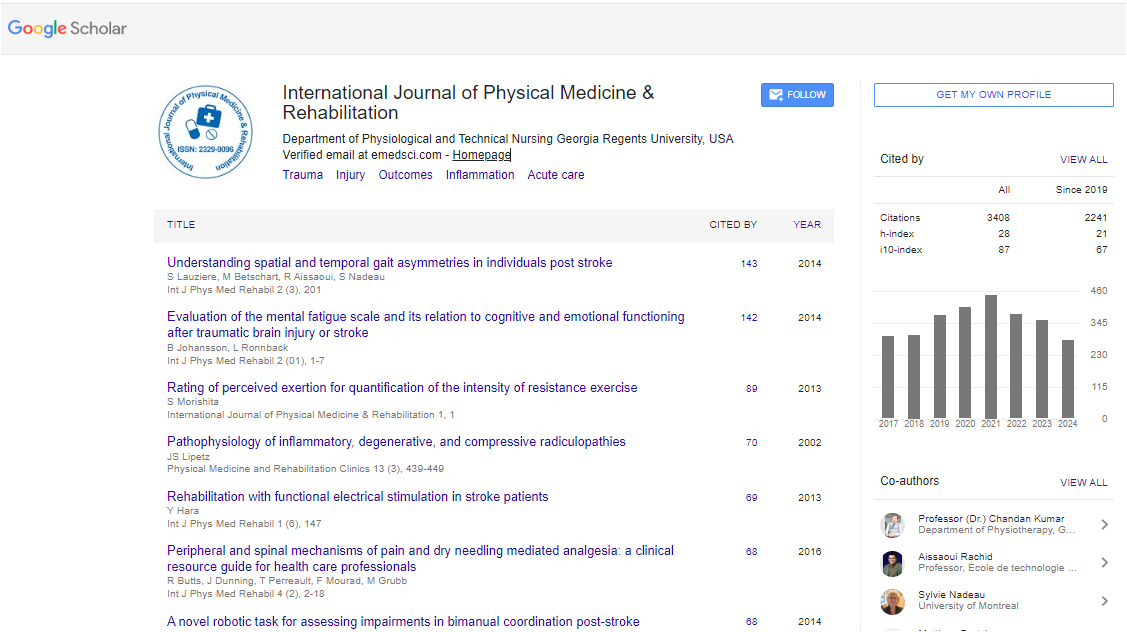Expand the chevron beside Chandan Kumar
This screenshot has width=1127, height=632.
(1104, 525)
